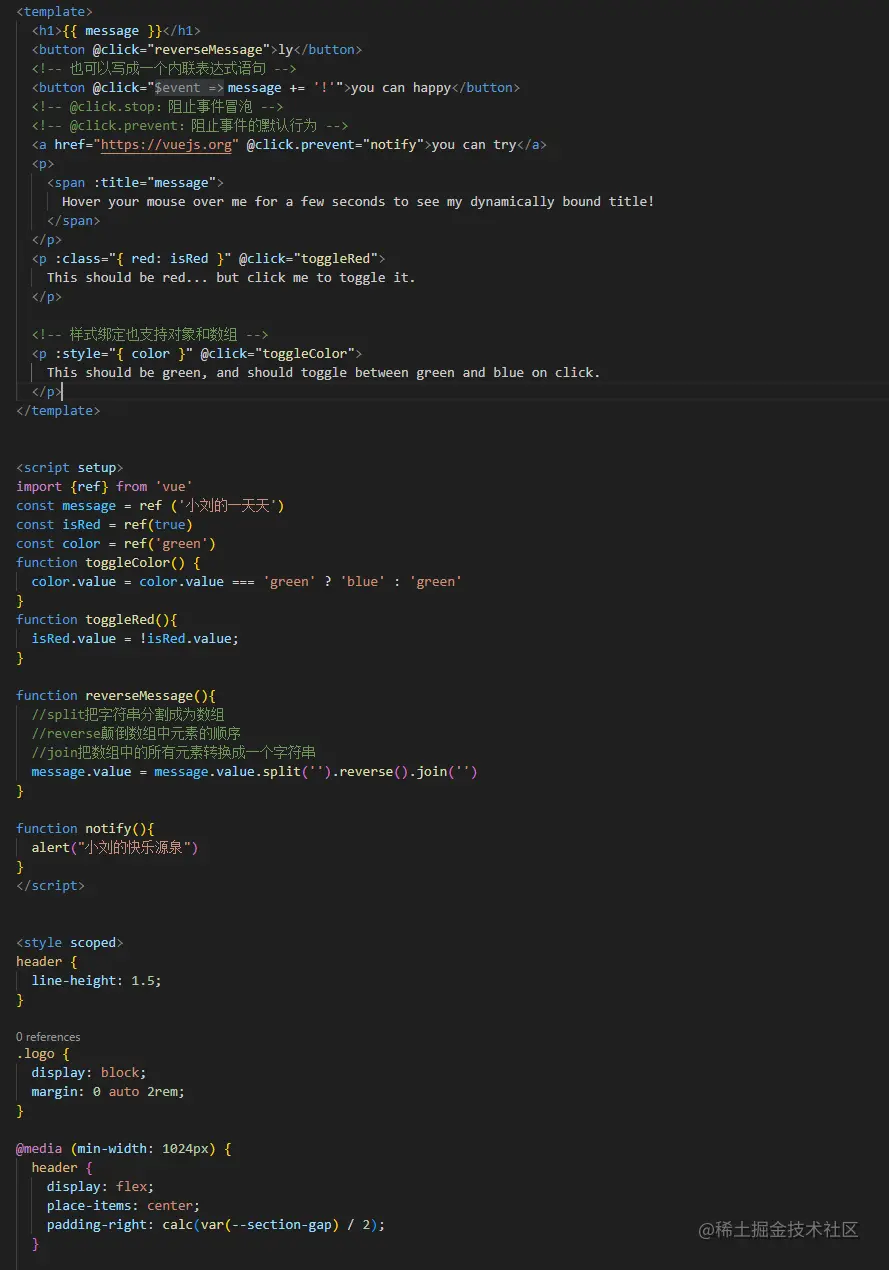This screenshot has width=889, height=1270.
Task: Open the https://vuejs.org link in the anchor tag
Action: [x=166, y=144]
